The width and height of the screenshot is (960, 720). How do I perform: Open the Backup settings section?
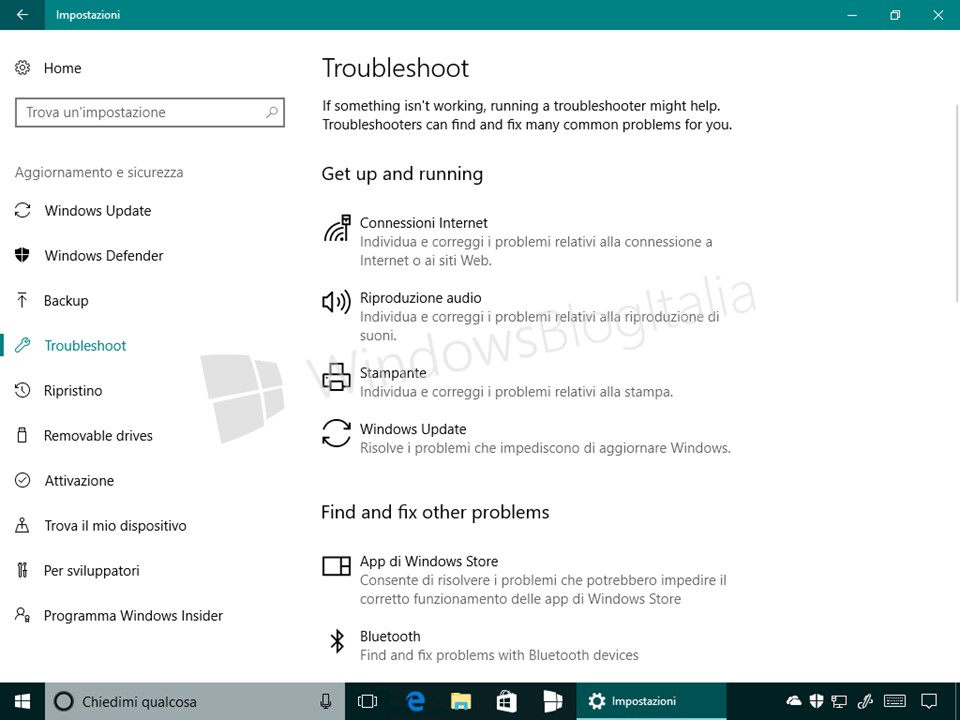[x=66, y=301]
